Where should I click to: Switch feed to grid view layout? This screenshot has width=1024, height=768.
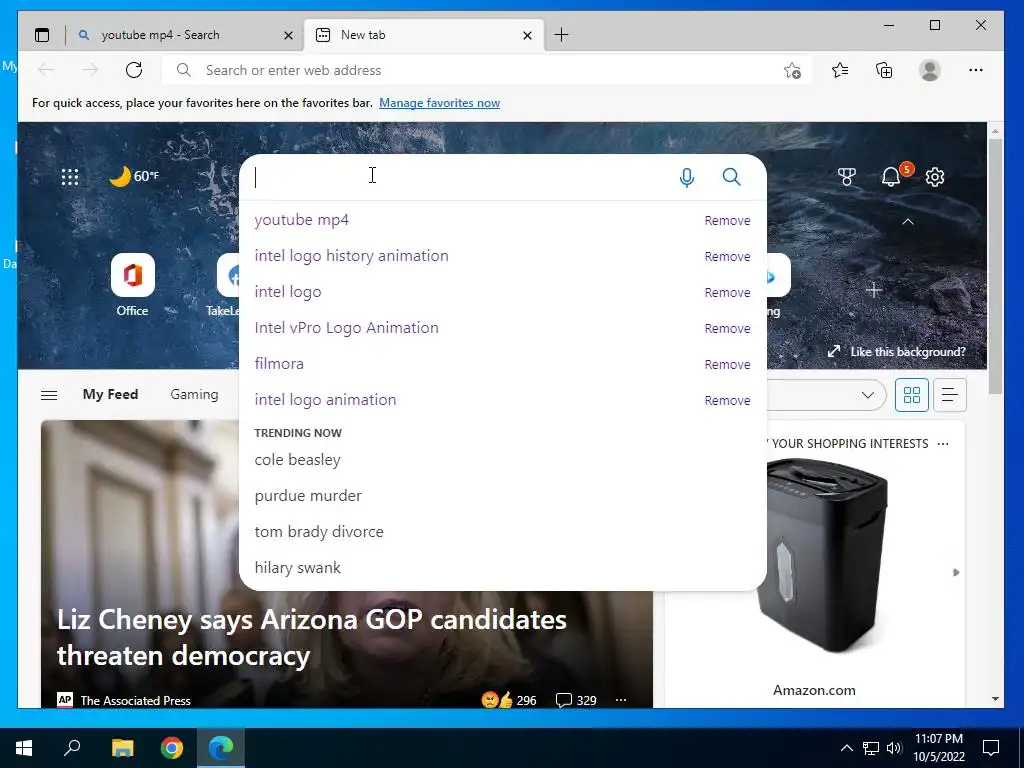tap(912, 395)
